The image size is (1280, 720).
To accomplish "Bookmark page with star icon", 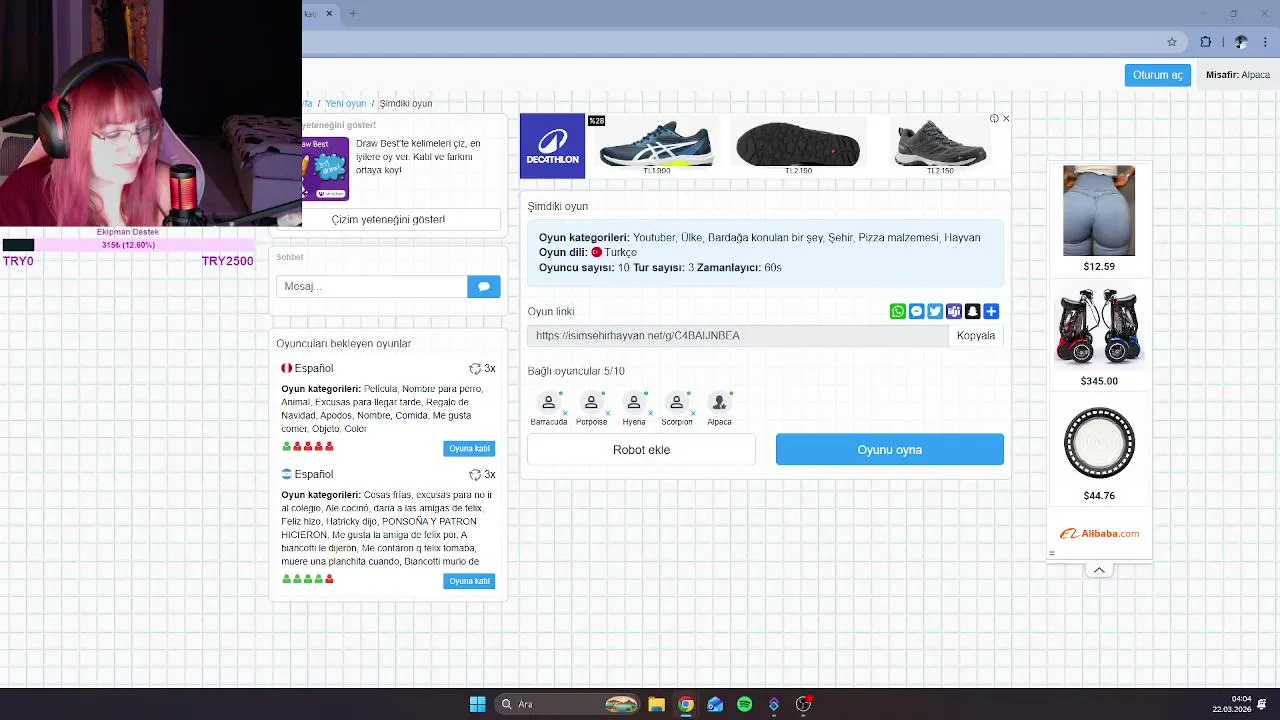I will (1172, 42).
